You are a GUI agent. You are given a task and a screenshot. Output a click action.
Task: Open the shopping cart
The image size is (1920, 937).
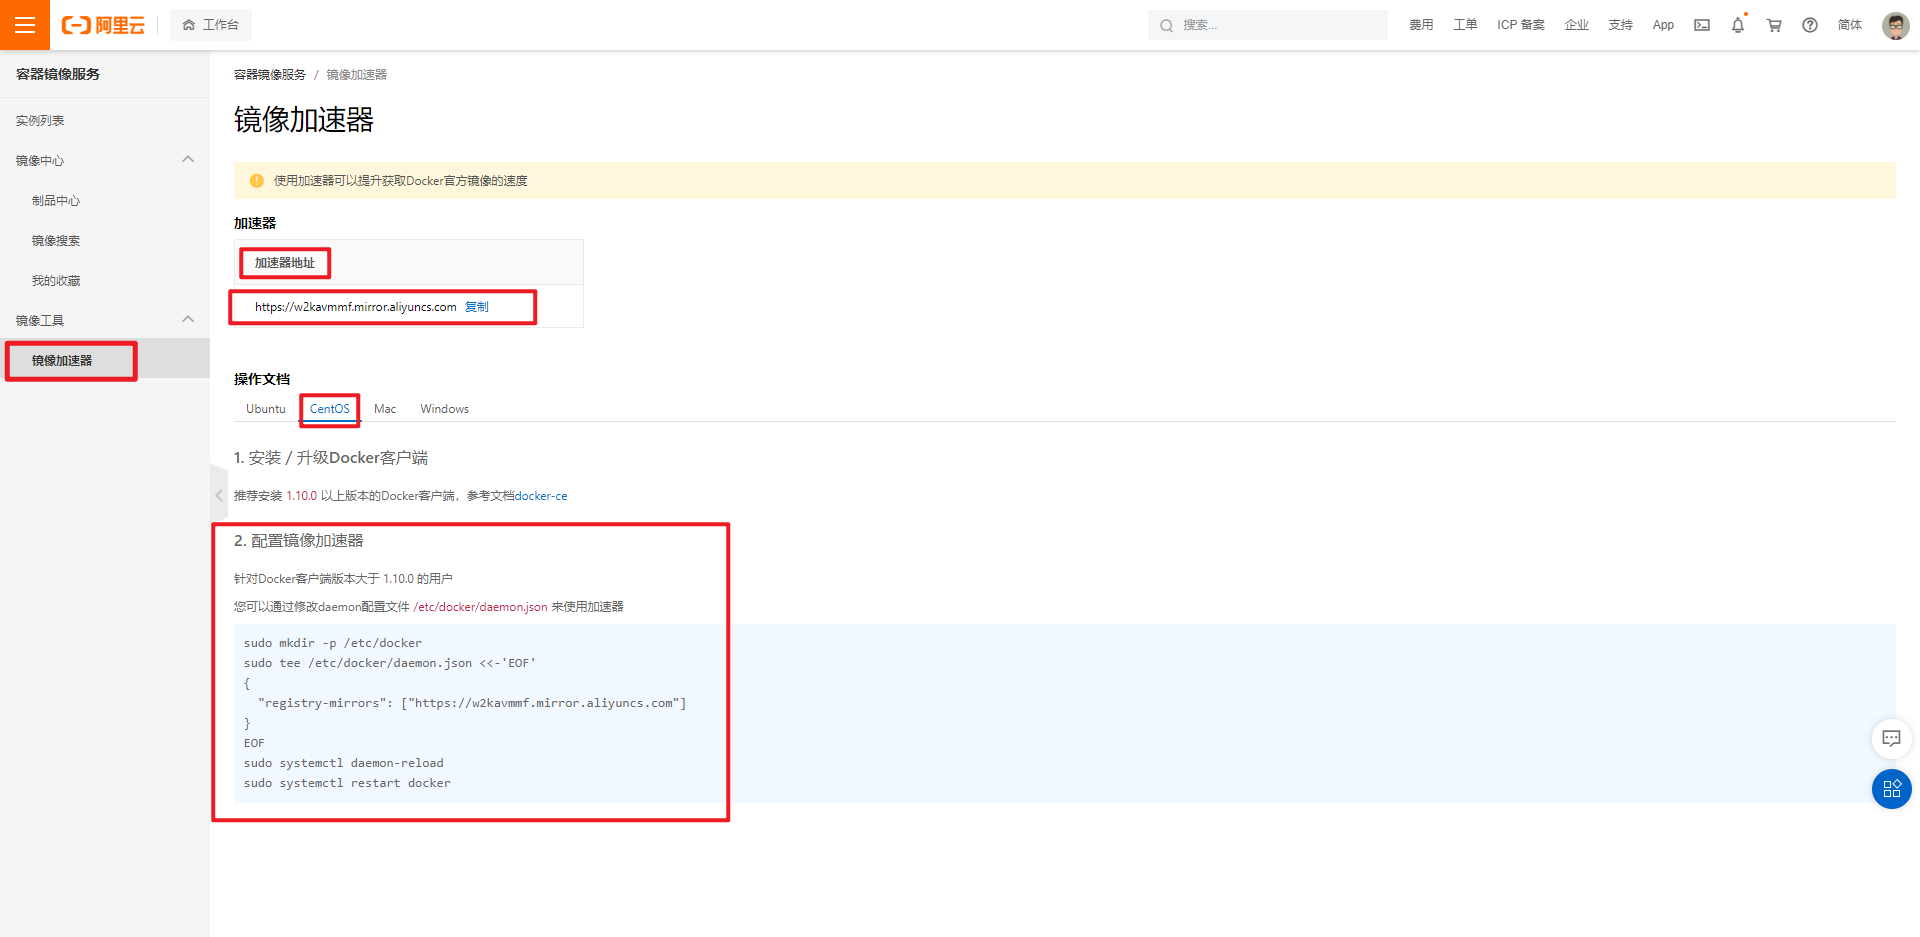coord(1774,25)
